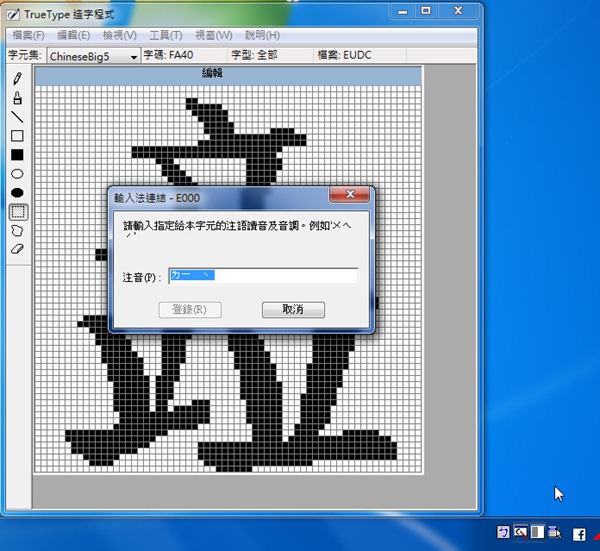The height and width of the screenshot is (551, 600).
Task: Select the hollow ellipse tool
Action: point(17,174)
